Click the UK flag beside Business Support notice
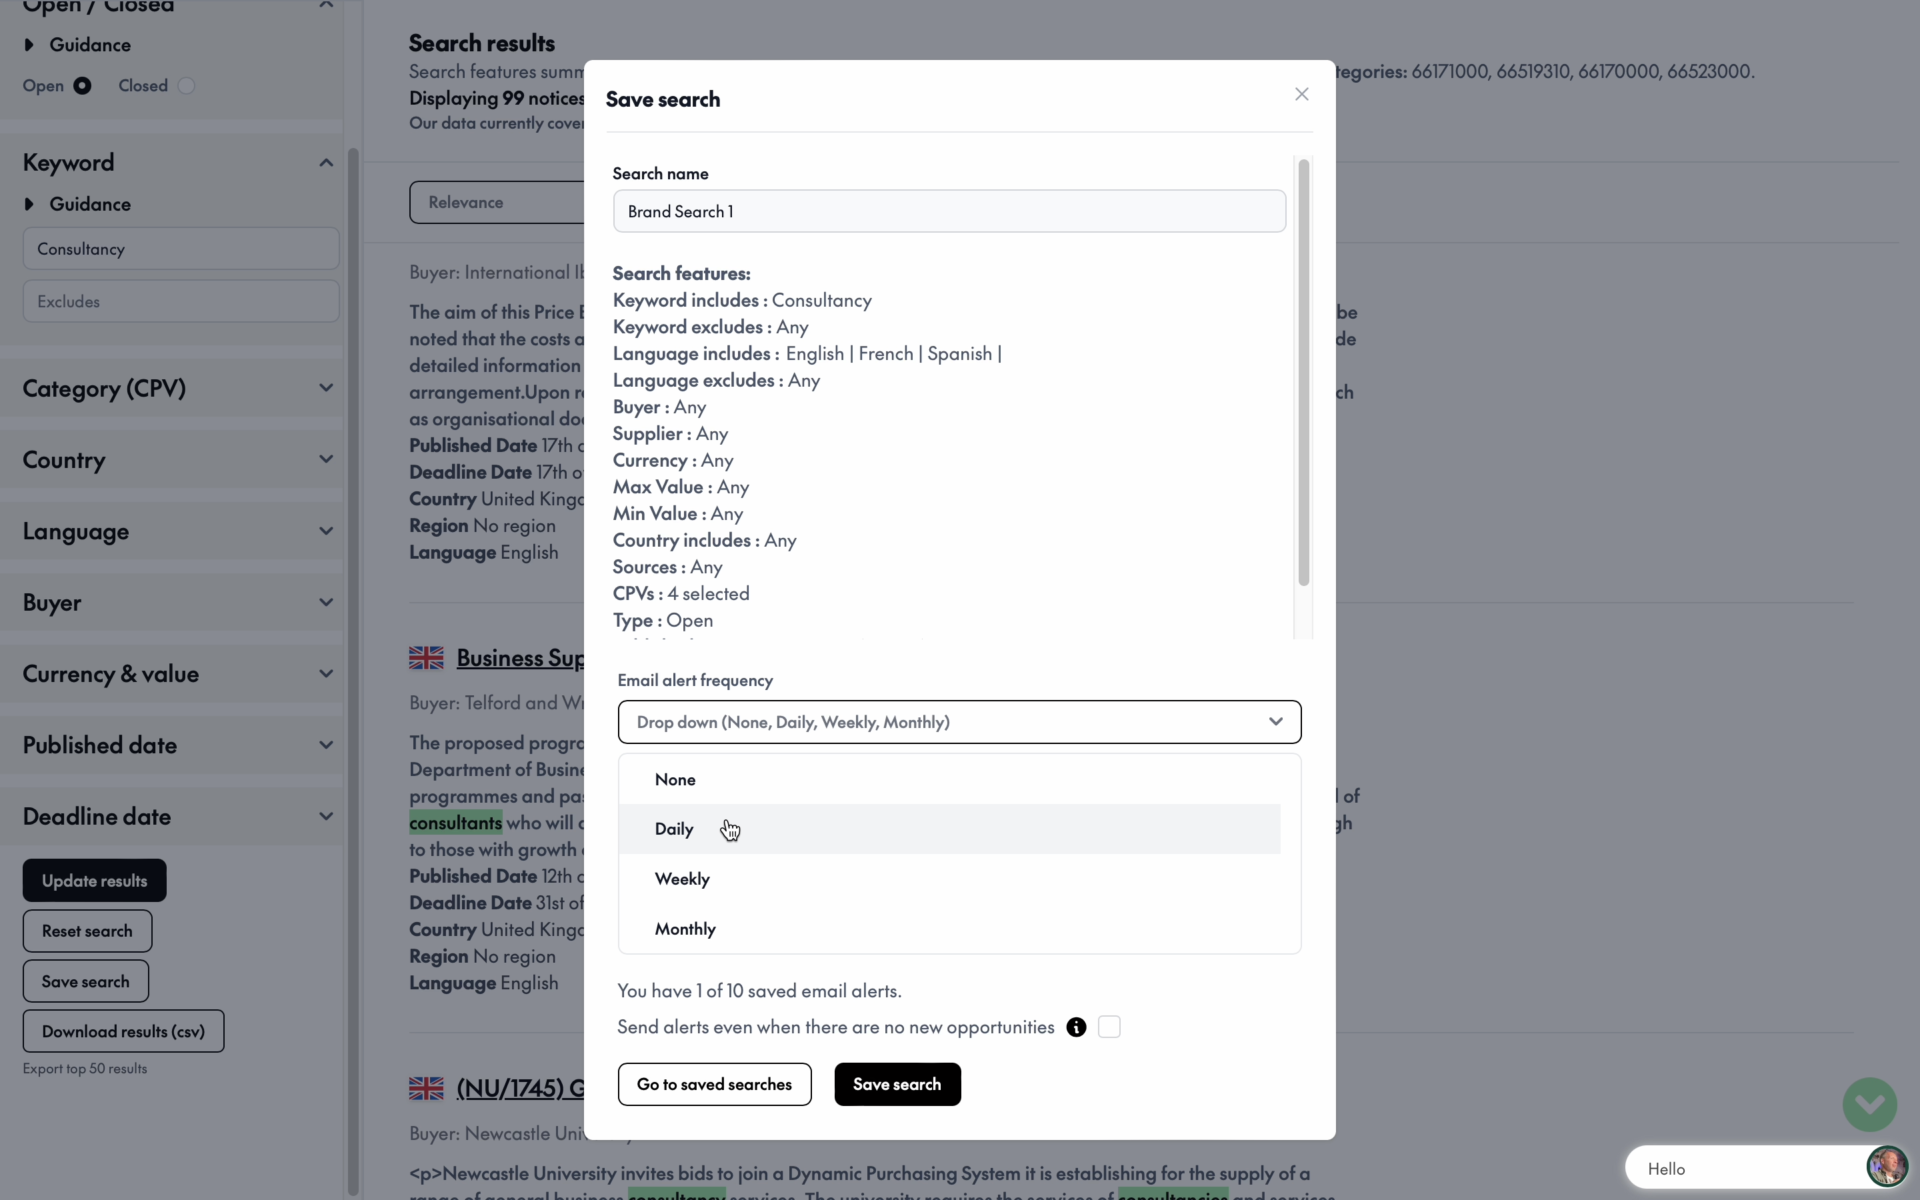 pyautogui.click(x=425, y=657)
